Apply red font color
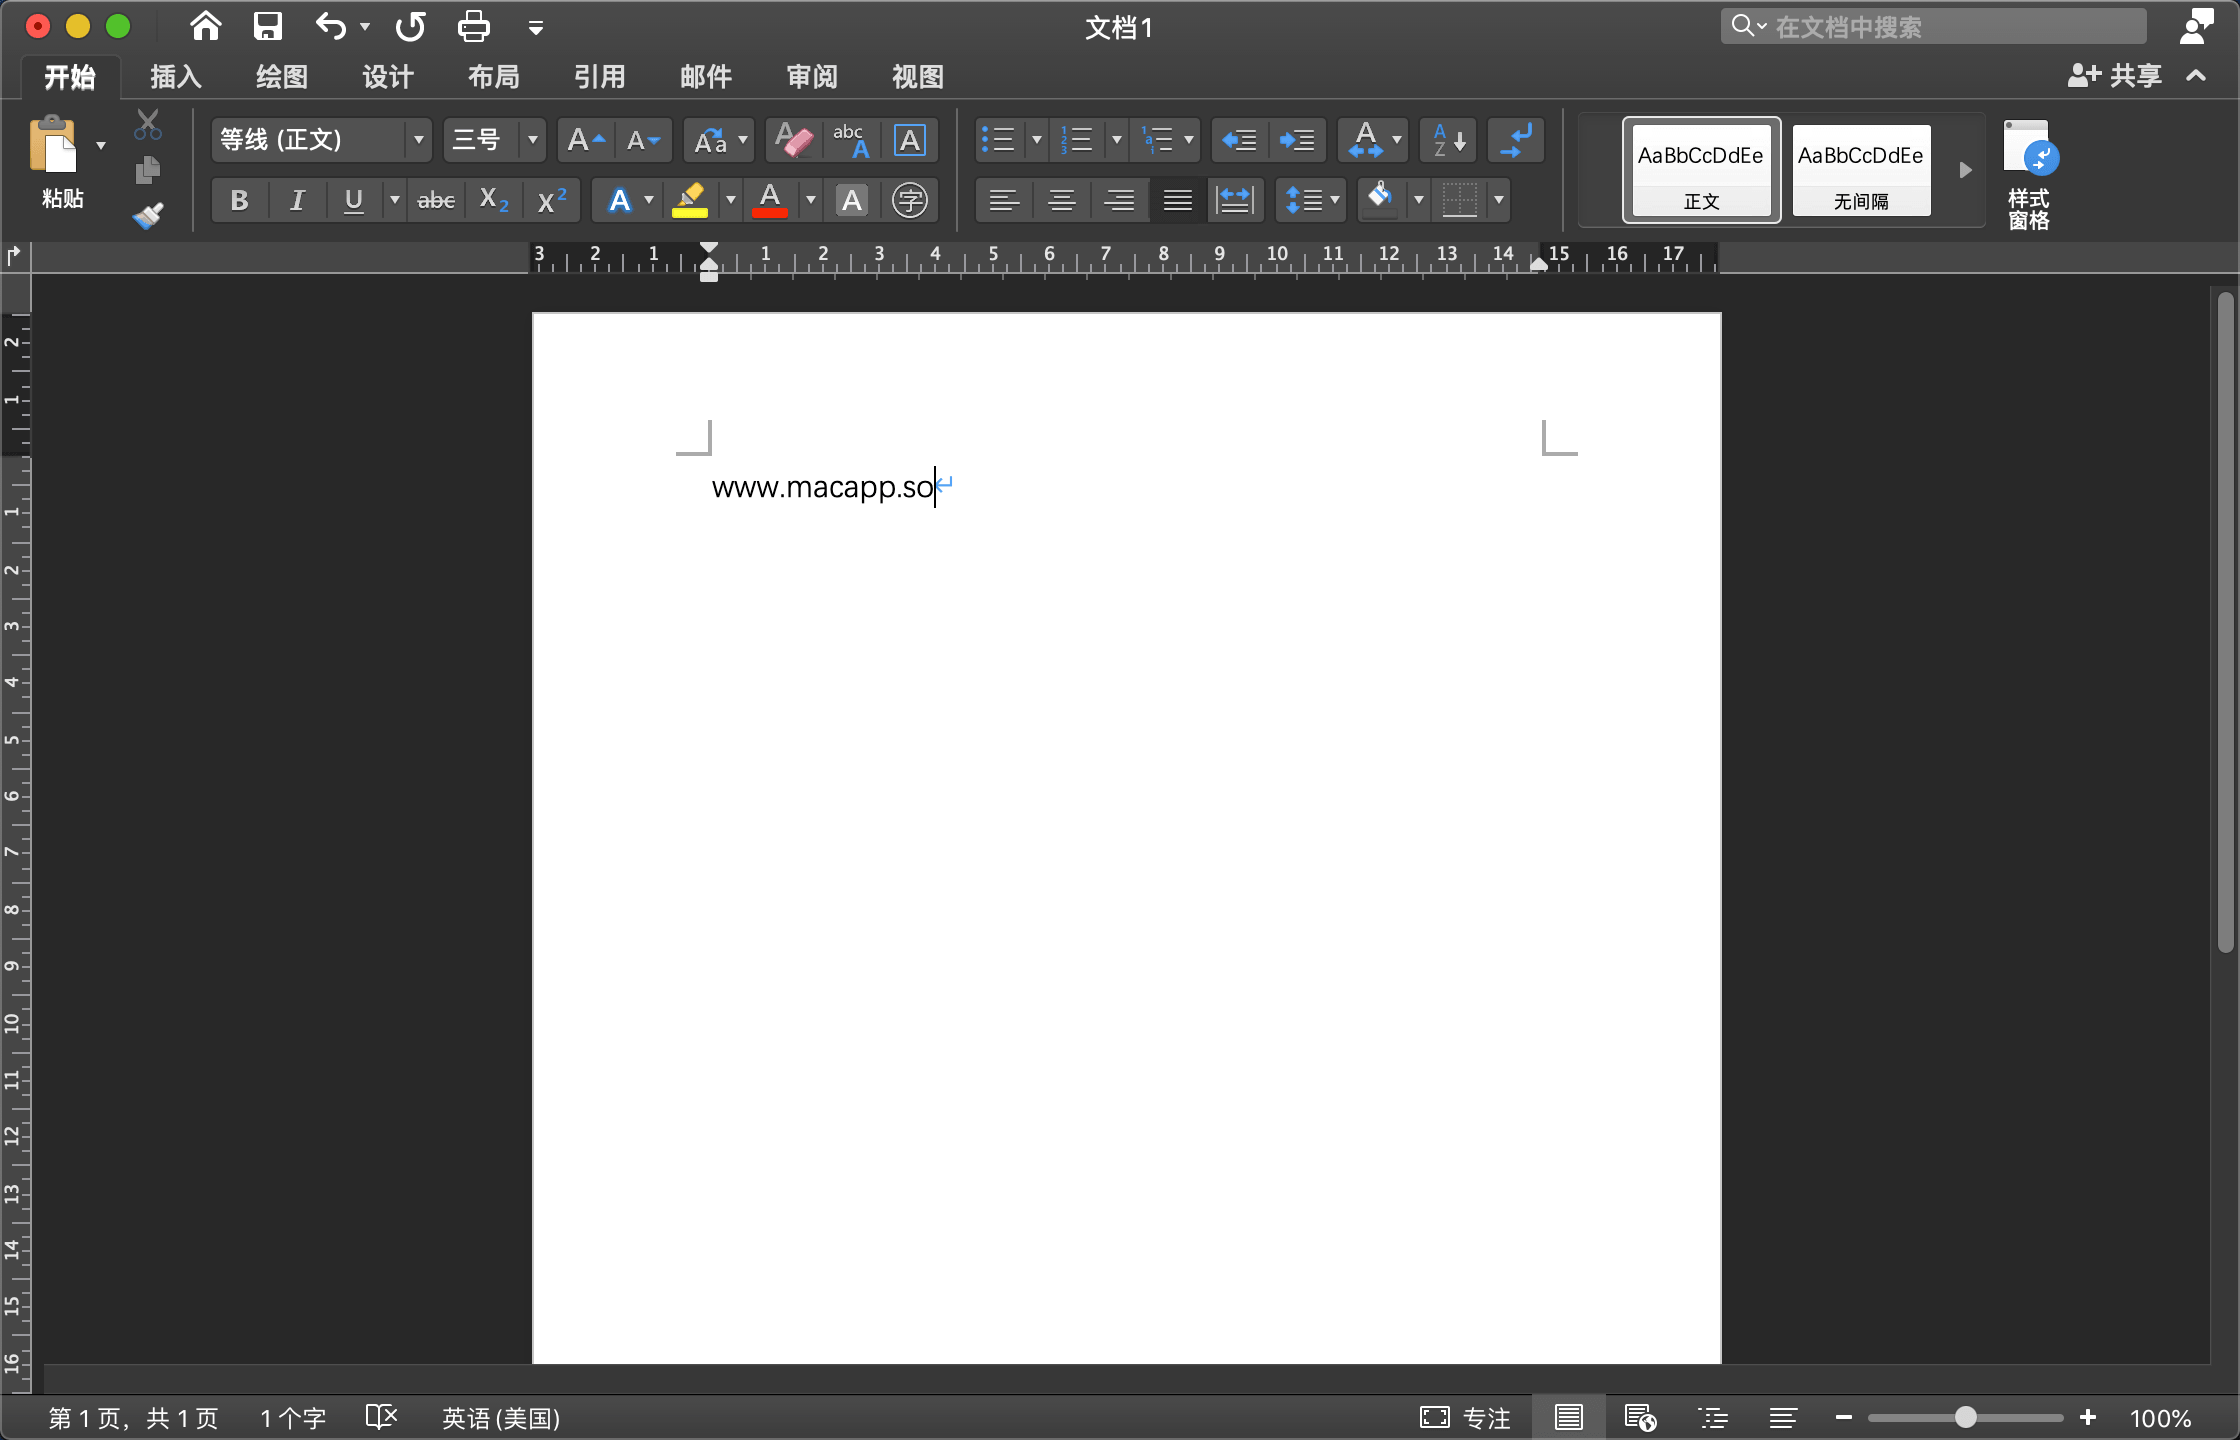Viewport: 2240px width, 1440px height. pos(770,200)
